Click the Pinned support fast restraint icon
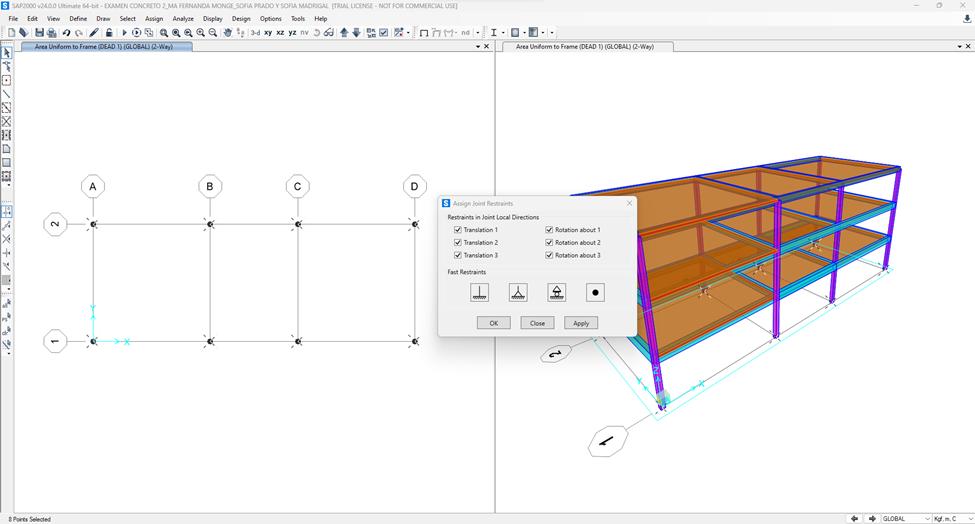 pyautogui.click(x=518, y=292)
